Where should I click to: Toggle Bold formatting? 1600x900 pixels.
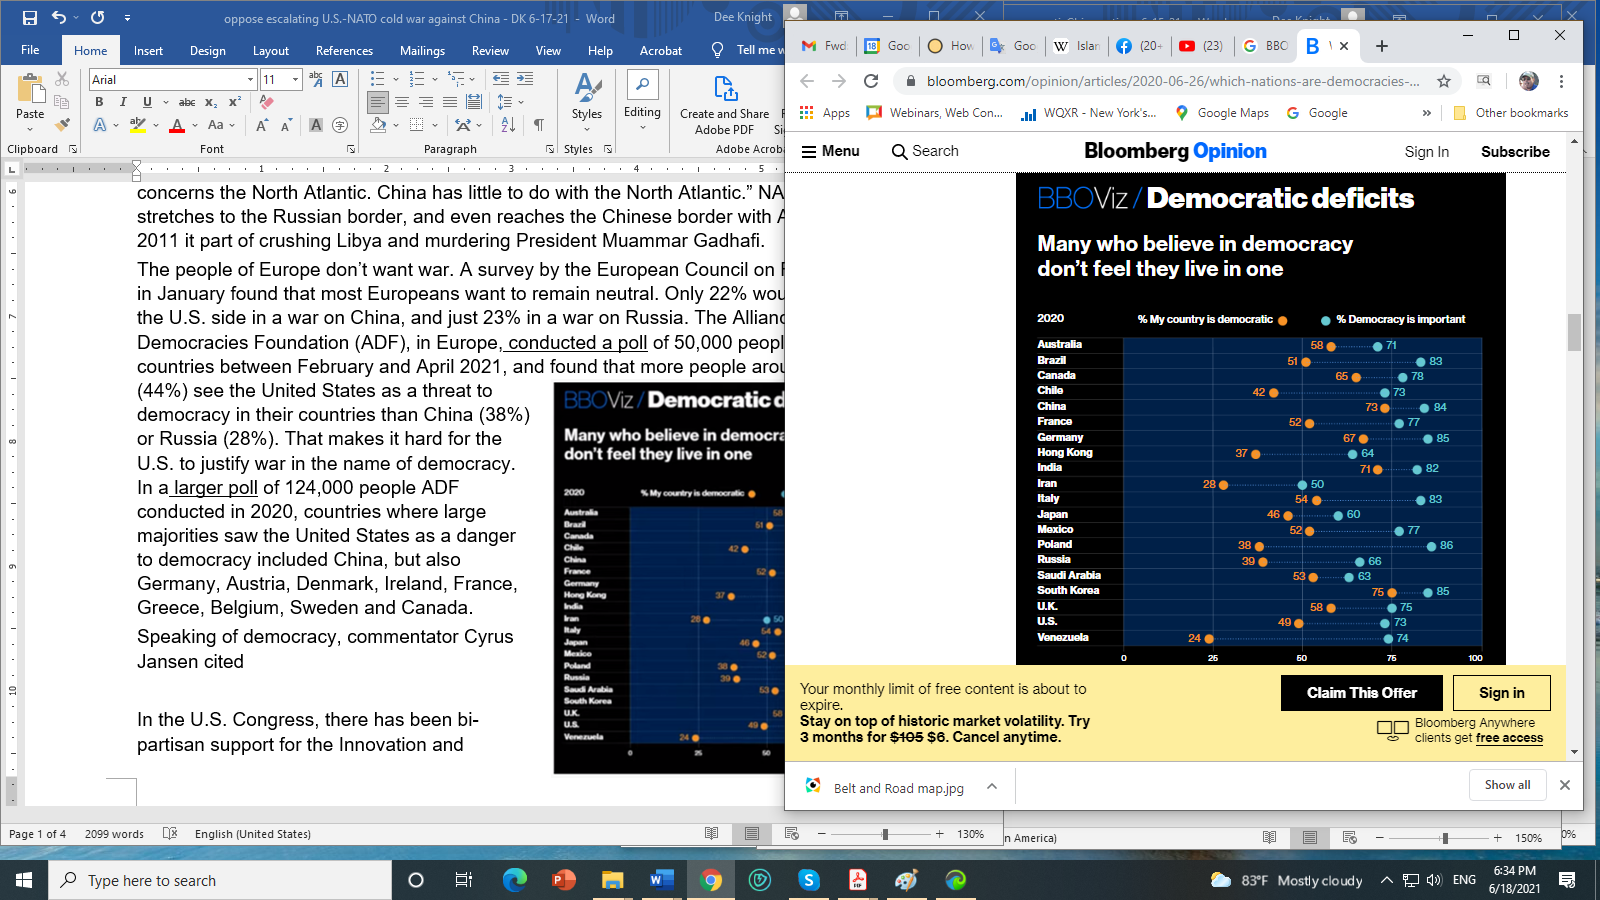pos(99,102)
